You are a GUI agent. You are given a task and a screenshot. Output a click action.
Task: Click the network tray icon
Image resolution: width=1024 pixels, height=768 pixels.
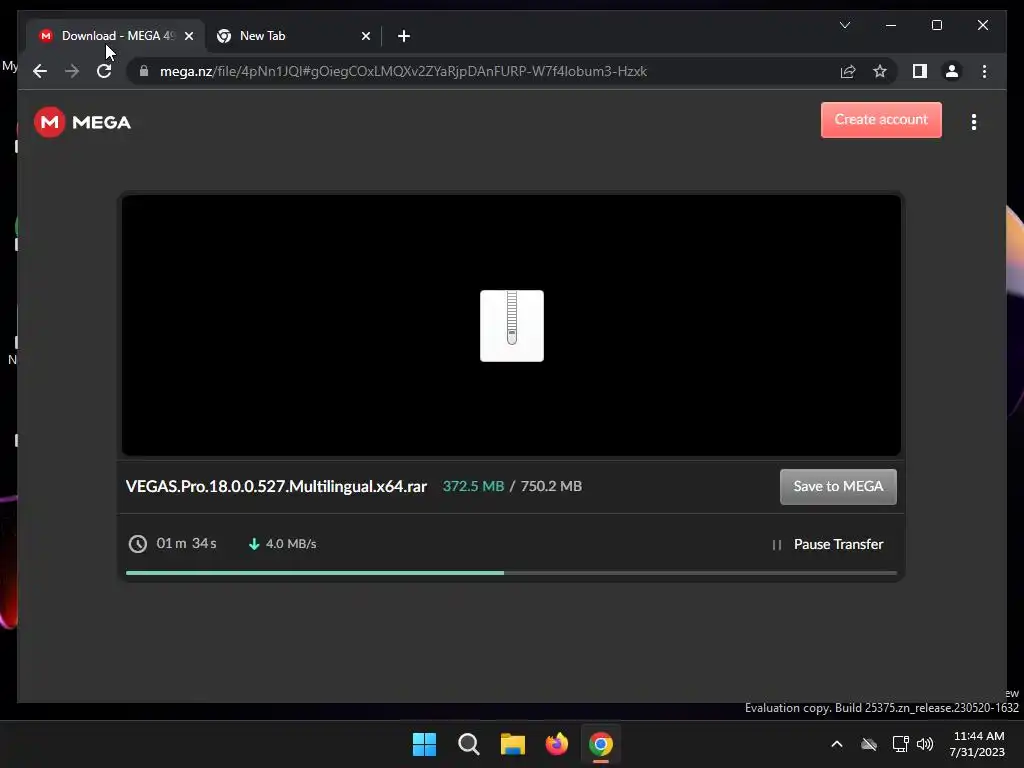coord(901,744)
